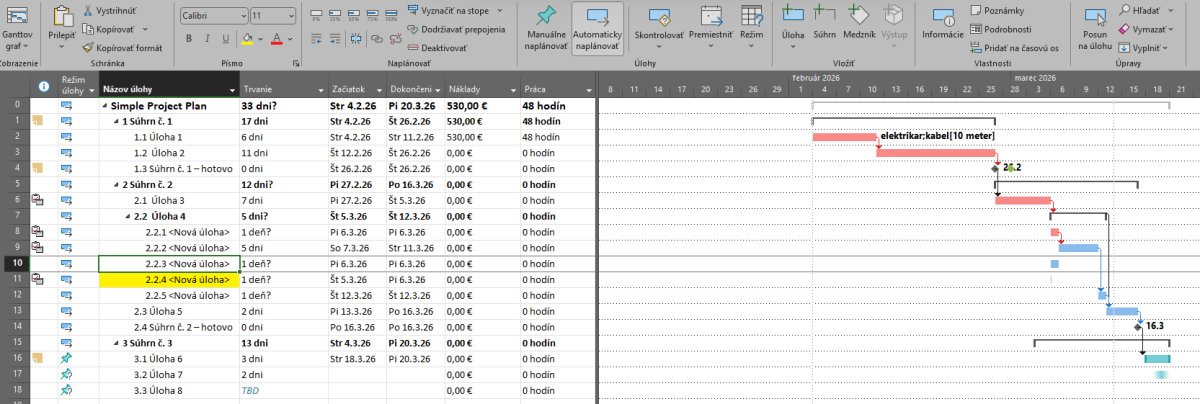1200x404 pixels.
Task: Open the Vyplniť fill dropdown
Action: point(1144,47)
